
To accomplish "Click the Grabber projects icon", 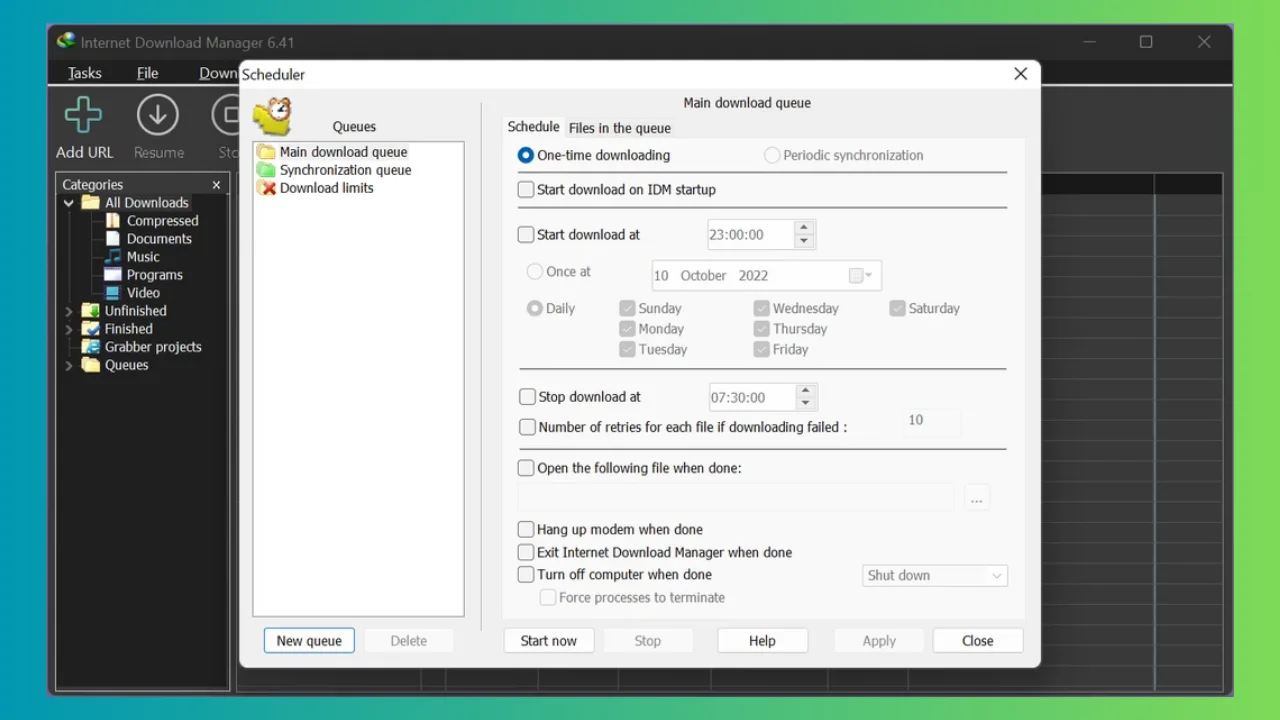I will (91, 347).
